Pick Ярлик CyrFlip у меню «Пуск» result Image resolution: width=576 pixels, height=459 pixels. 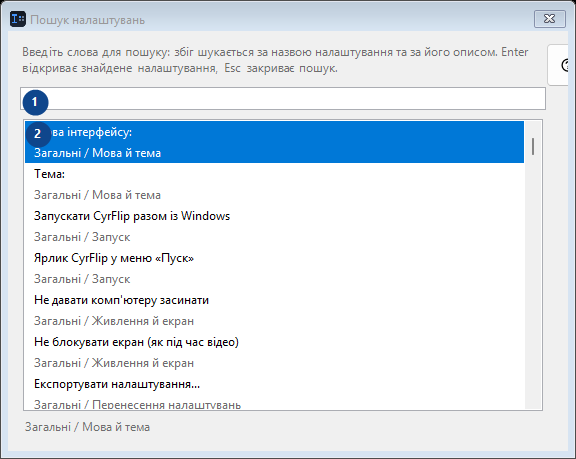pos(274,268)
